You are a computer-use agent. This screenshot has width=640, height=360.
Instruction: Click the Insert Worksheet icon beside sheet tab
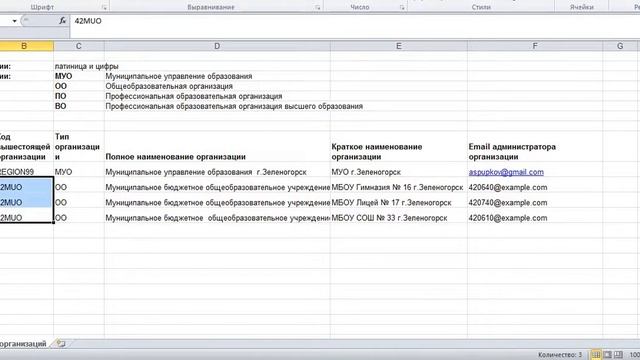coord(61,344)
